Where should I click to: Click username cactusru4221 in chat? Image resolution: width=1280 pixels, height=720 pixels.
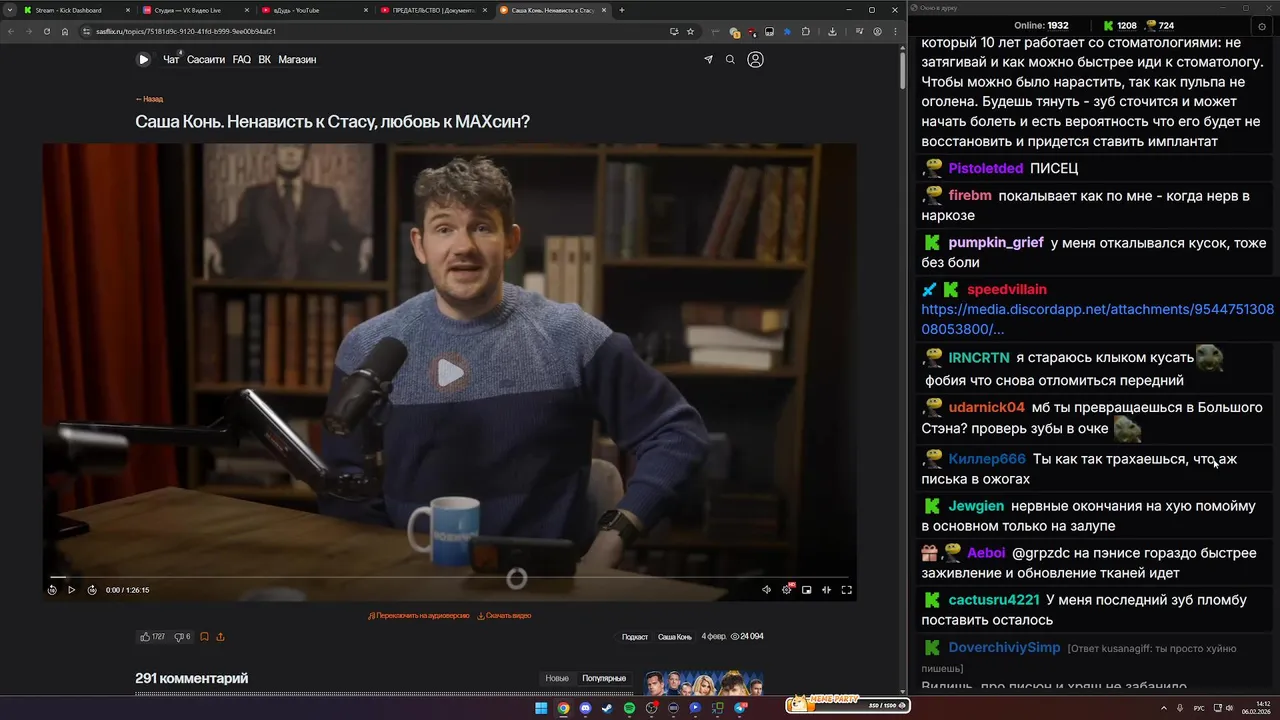(x=994, y=600)
